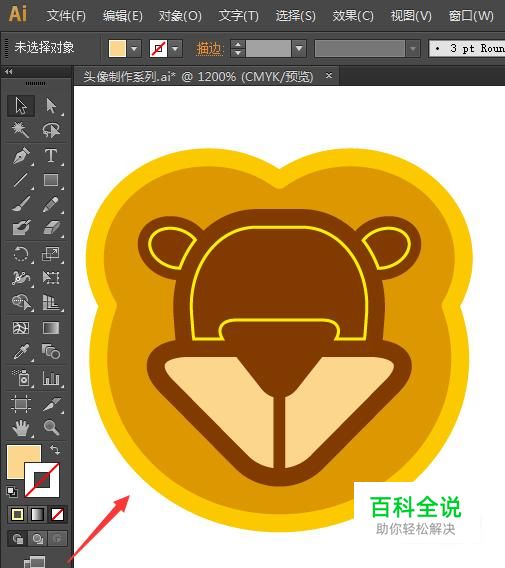Click stroke none swatch in control bar

click(x=158, y=49)
